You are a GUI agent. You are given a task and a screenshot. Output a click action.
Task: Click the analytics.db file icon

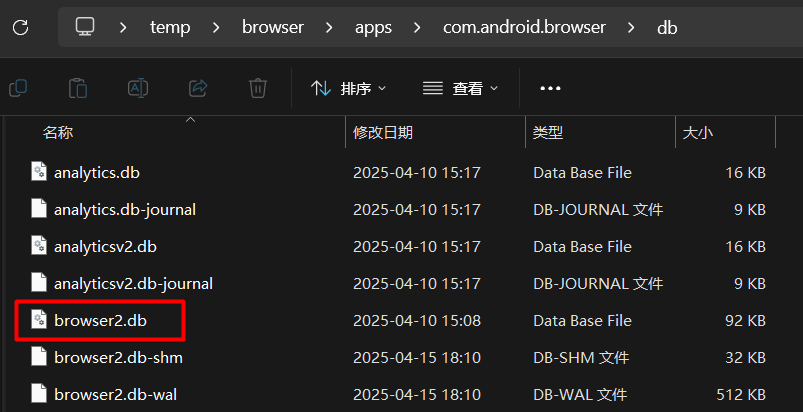[x=39, y=172]
